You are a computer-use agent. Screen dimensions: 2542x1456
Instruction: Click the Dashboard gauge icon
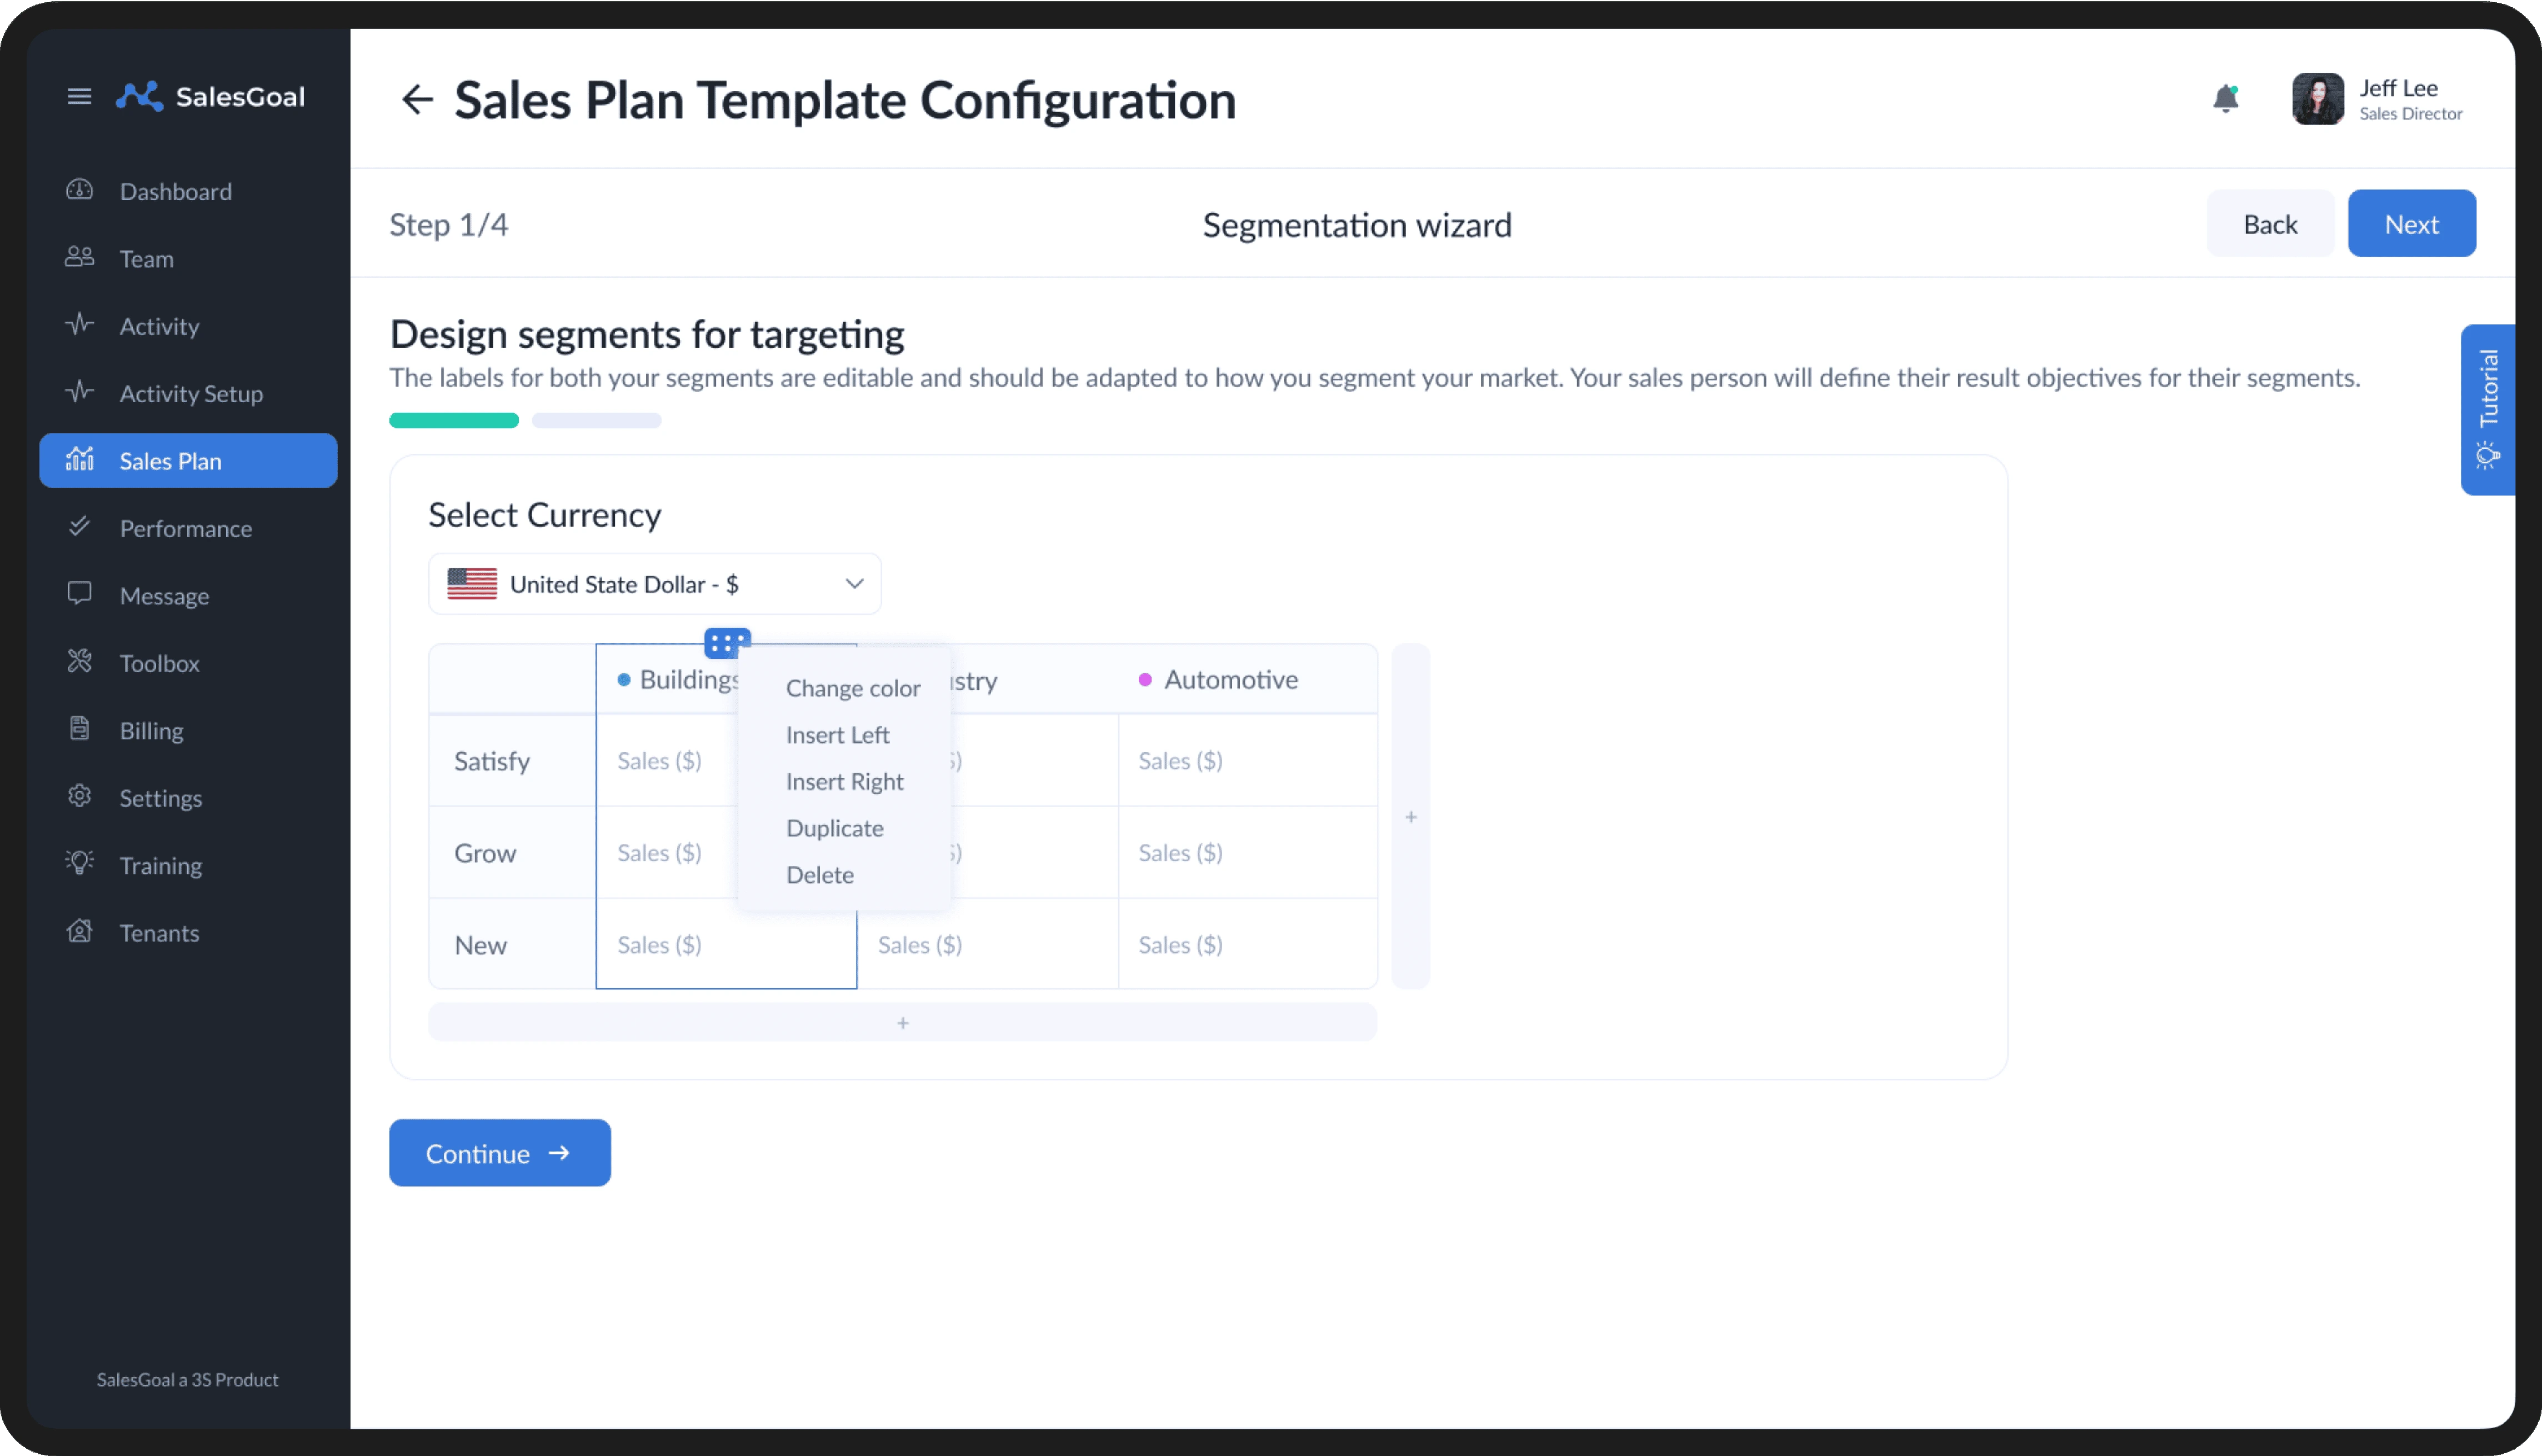pos(79,190)
